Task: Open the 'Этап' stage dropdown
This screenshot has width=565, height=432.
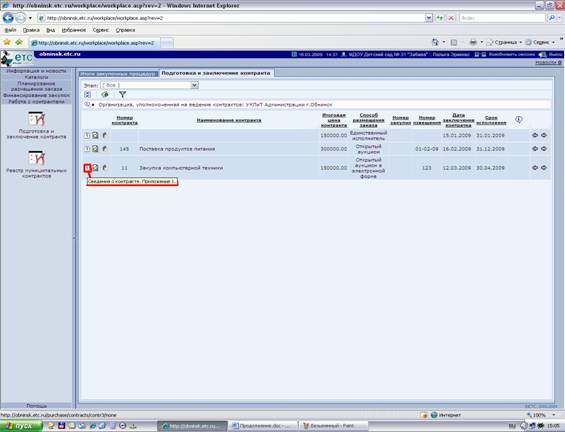Action: click(x=150, y=85)
